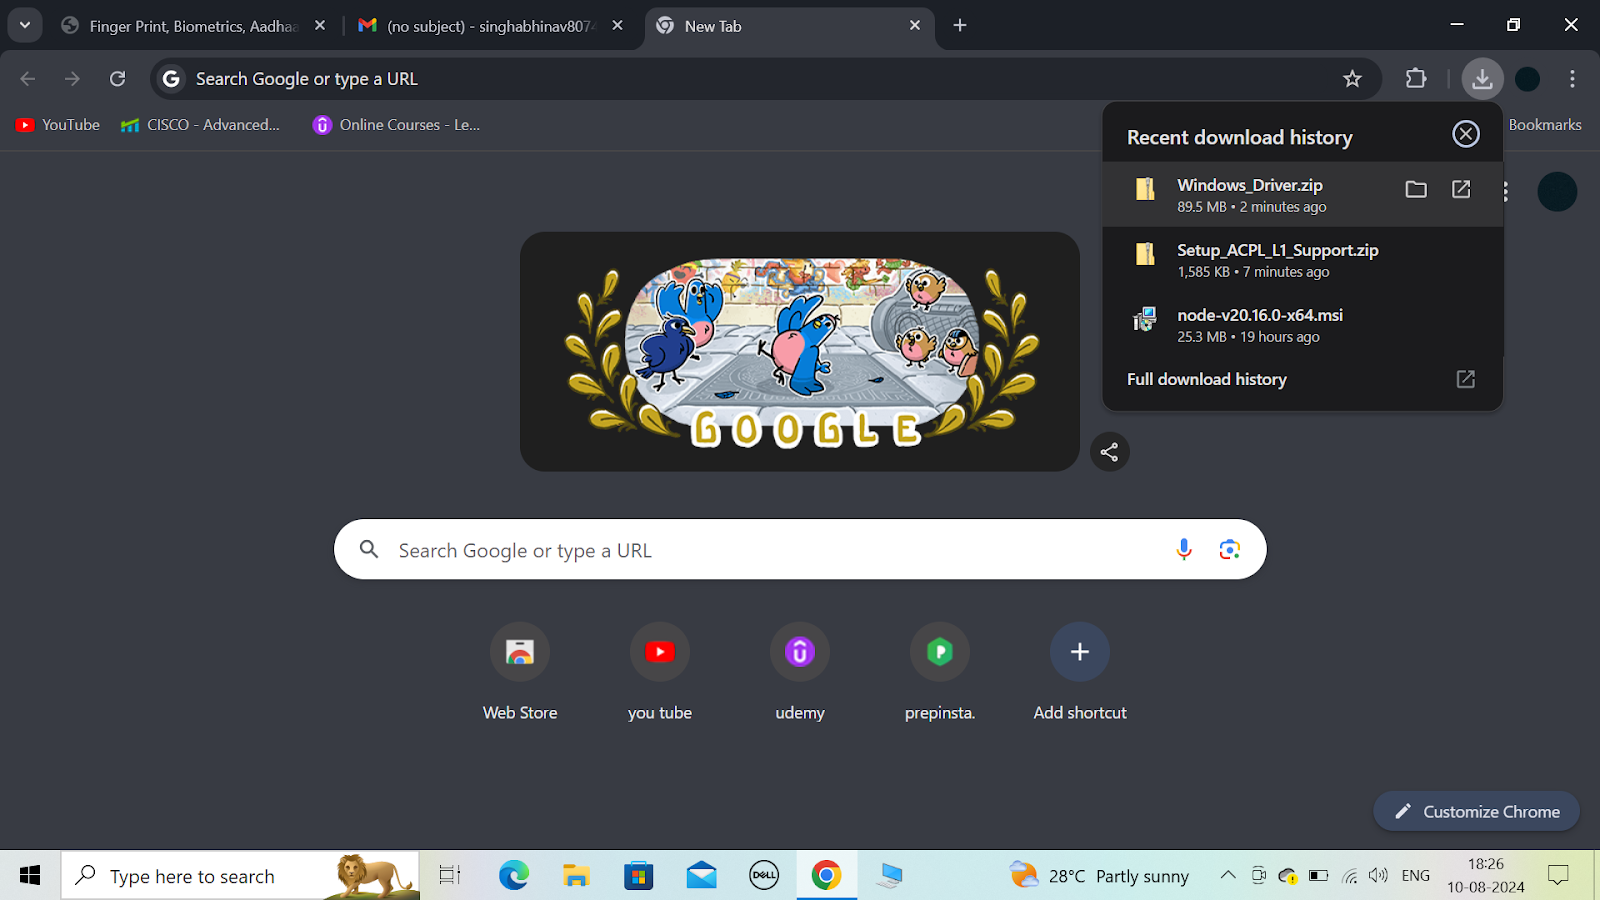The width and height of the screenshot is (1600, 900).
Task: Open the tab search dropdown arrow
Action: pos(25,25)
